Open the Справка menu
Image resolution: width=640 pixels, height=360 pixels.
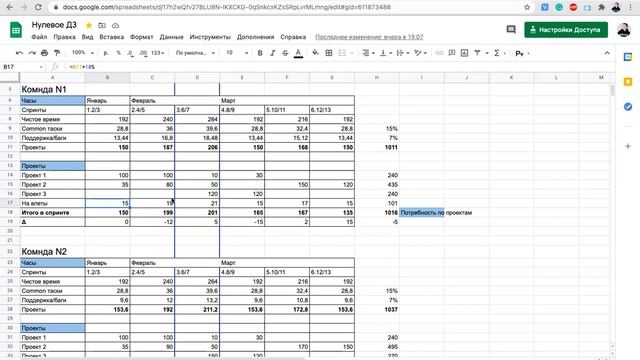pos(293,37)
